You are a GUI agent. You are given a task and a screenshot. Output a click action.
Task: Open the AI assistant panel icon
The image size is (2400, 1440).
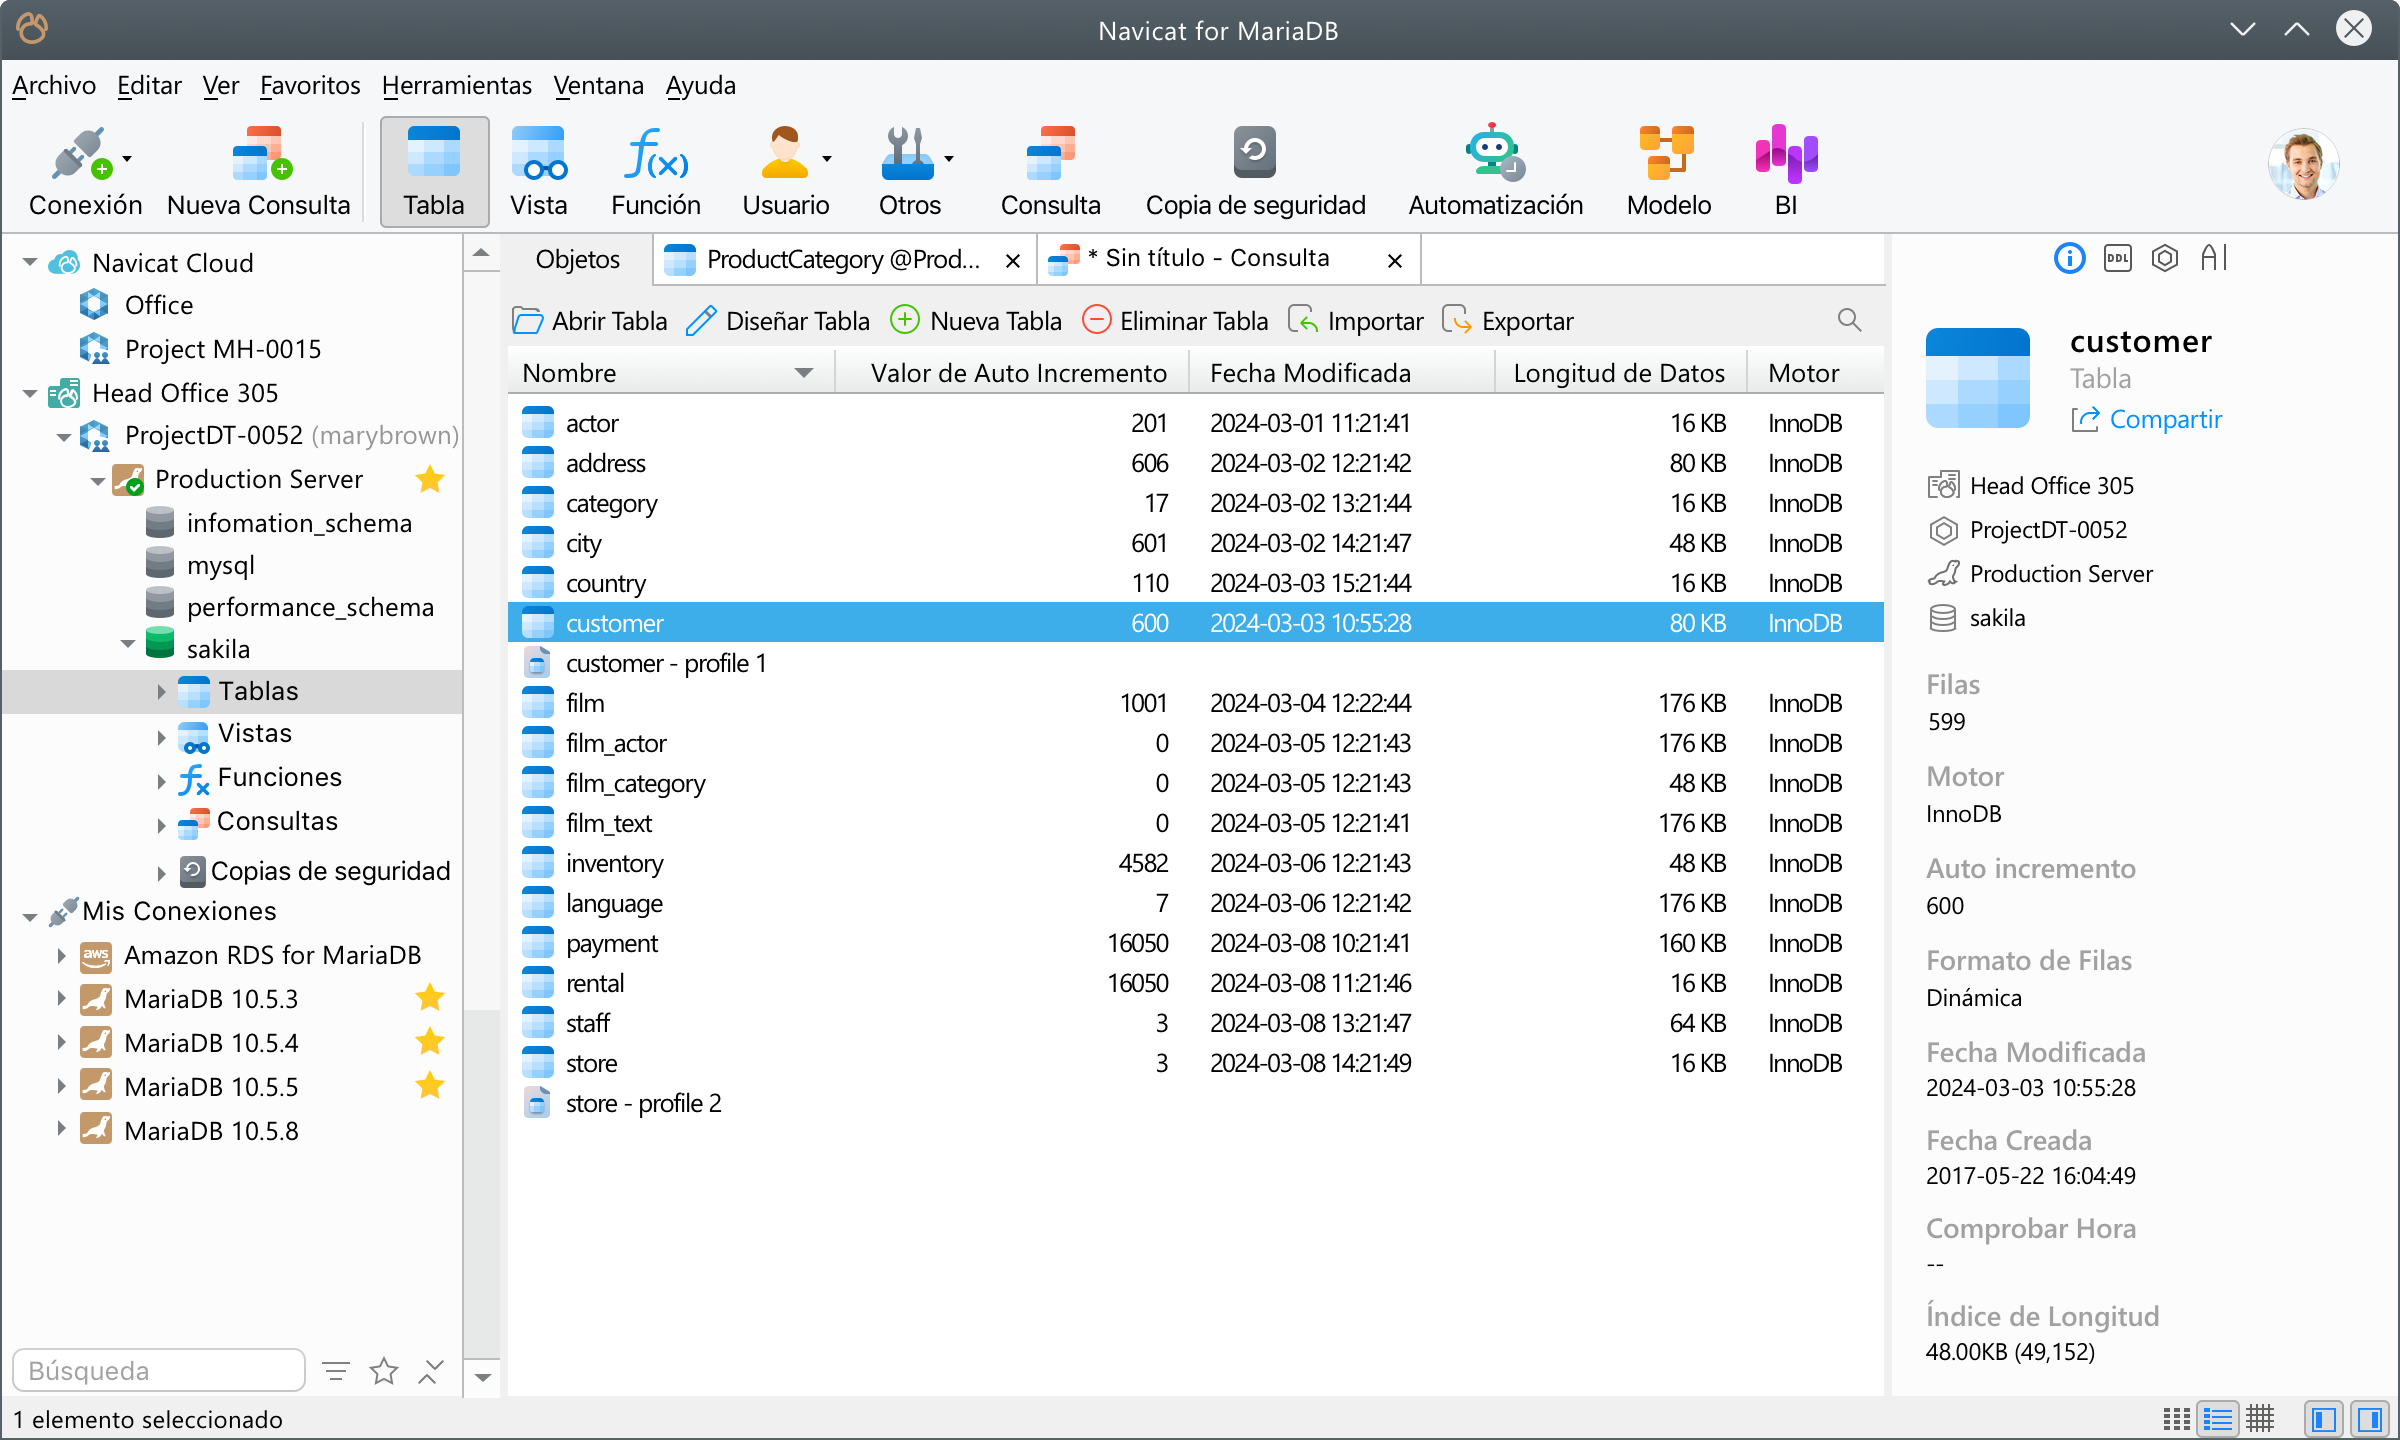[x=2214, y=259]
